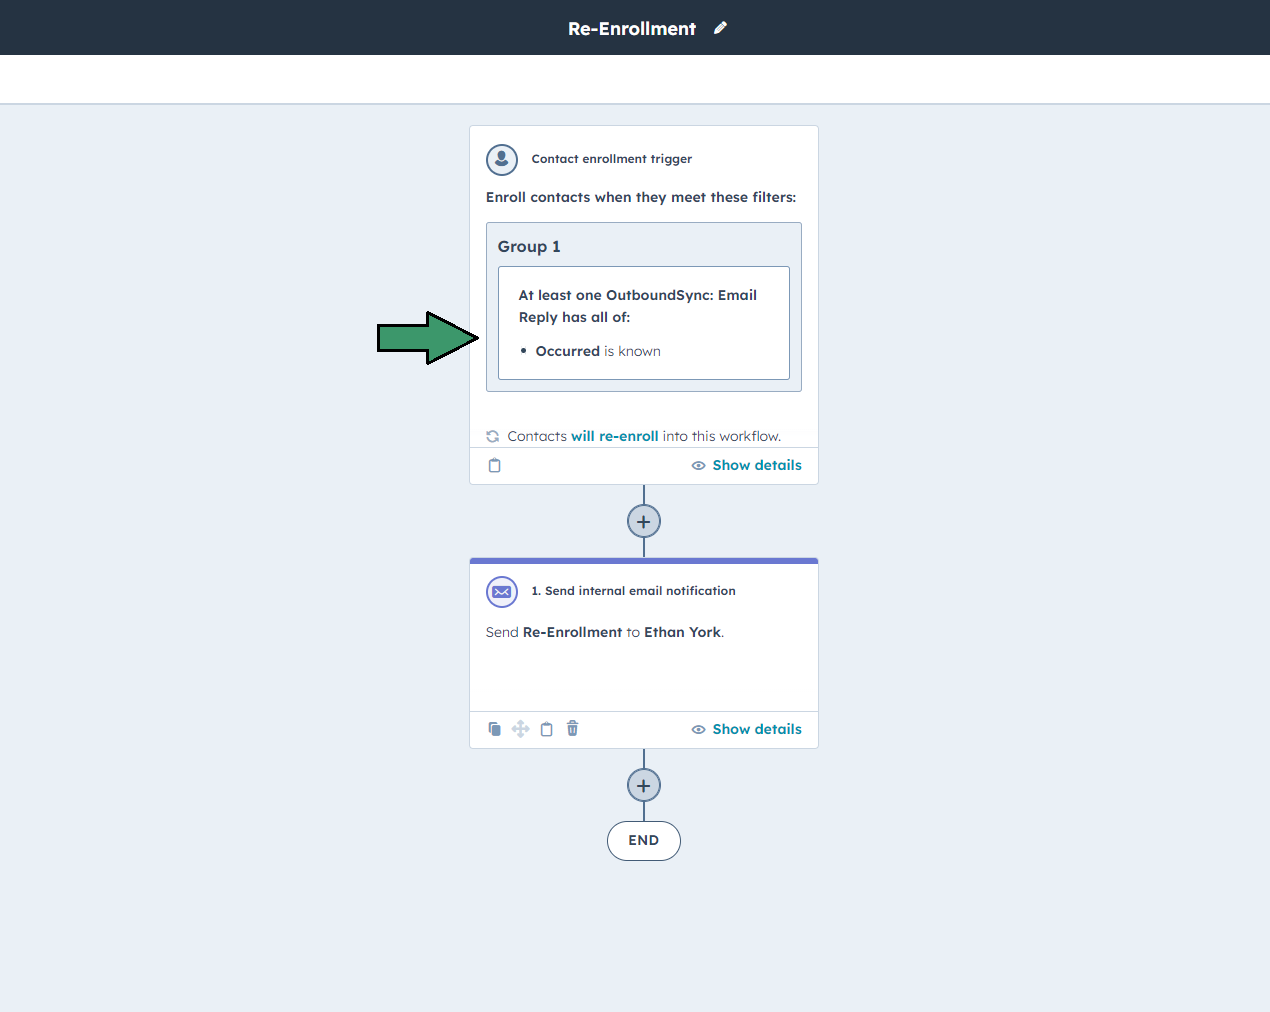The image size is (1270, 1012).
Task: Show details of Send internal email action
Action: coord(746,729)
